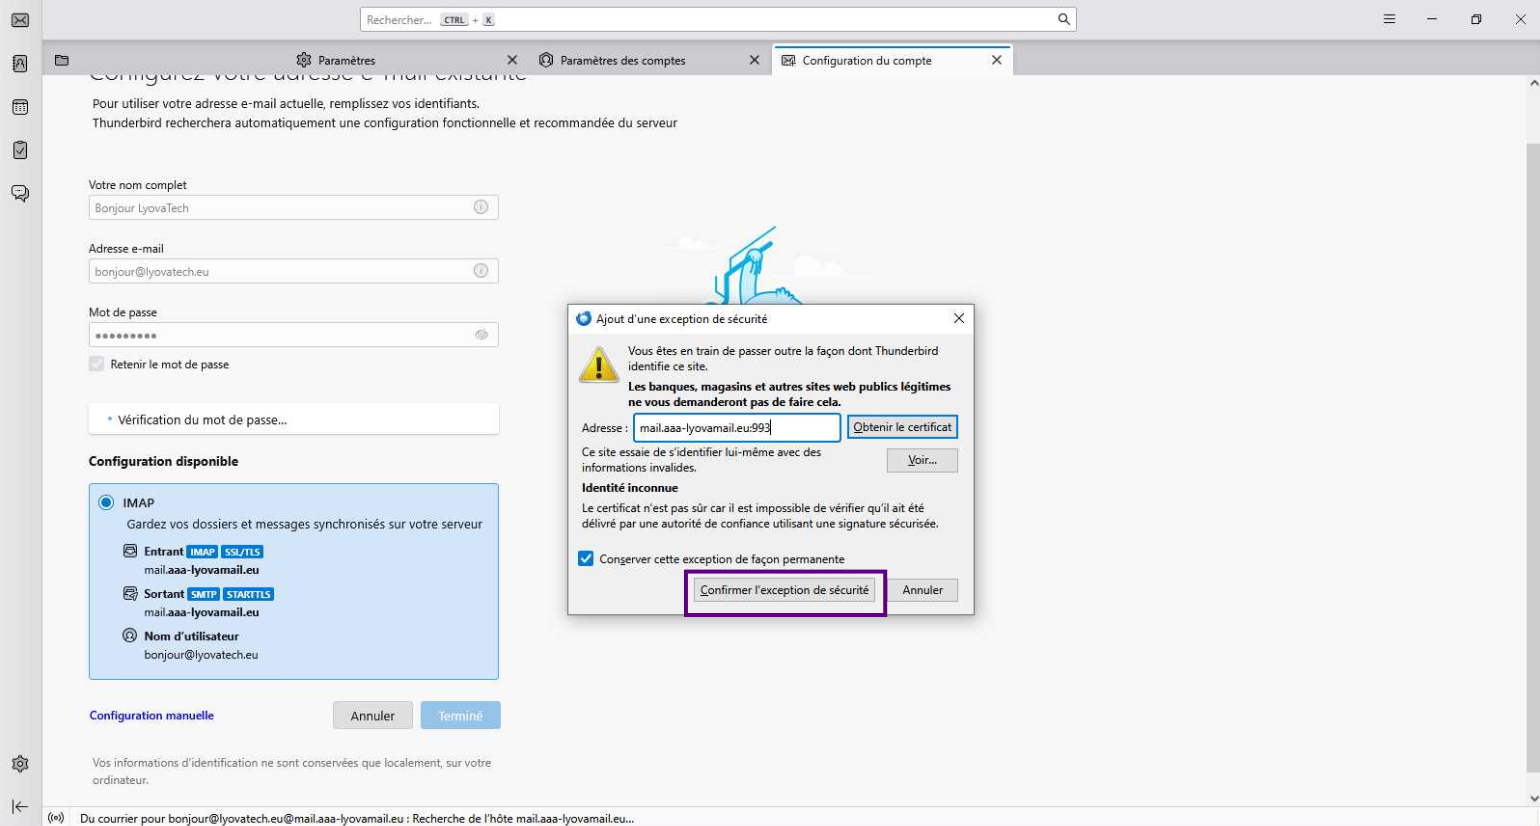Open the Address Book sidebar icon
The image size is (1540, 826).
point(20,63)
